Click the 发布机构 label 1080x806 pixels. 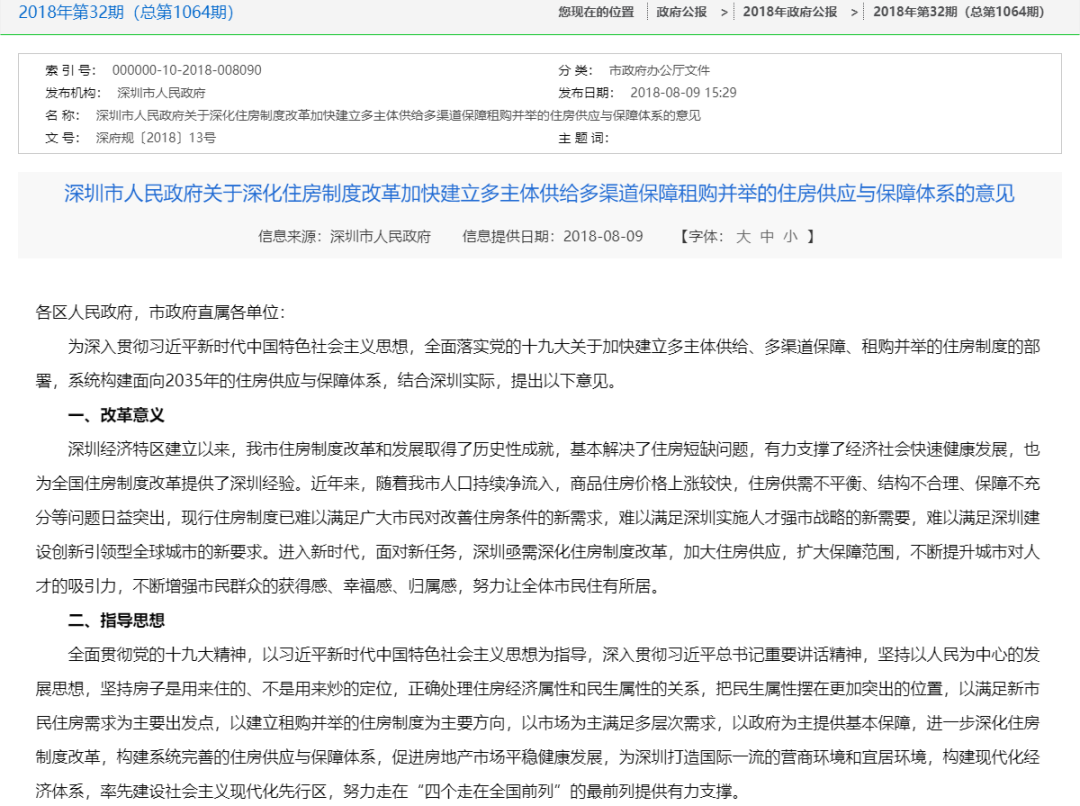[72, 93]
